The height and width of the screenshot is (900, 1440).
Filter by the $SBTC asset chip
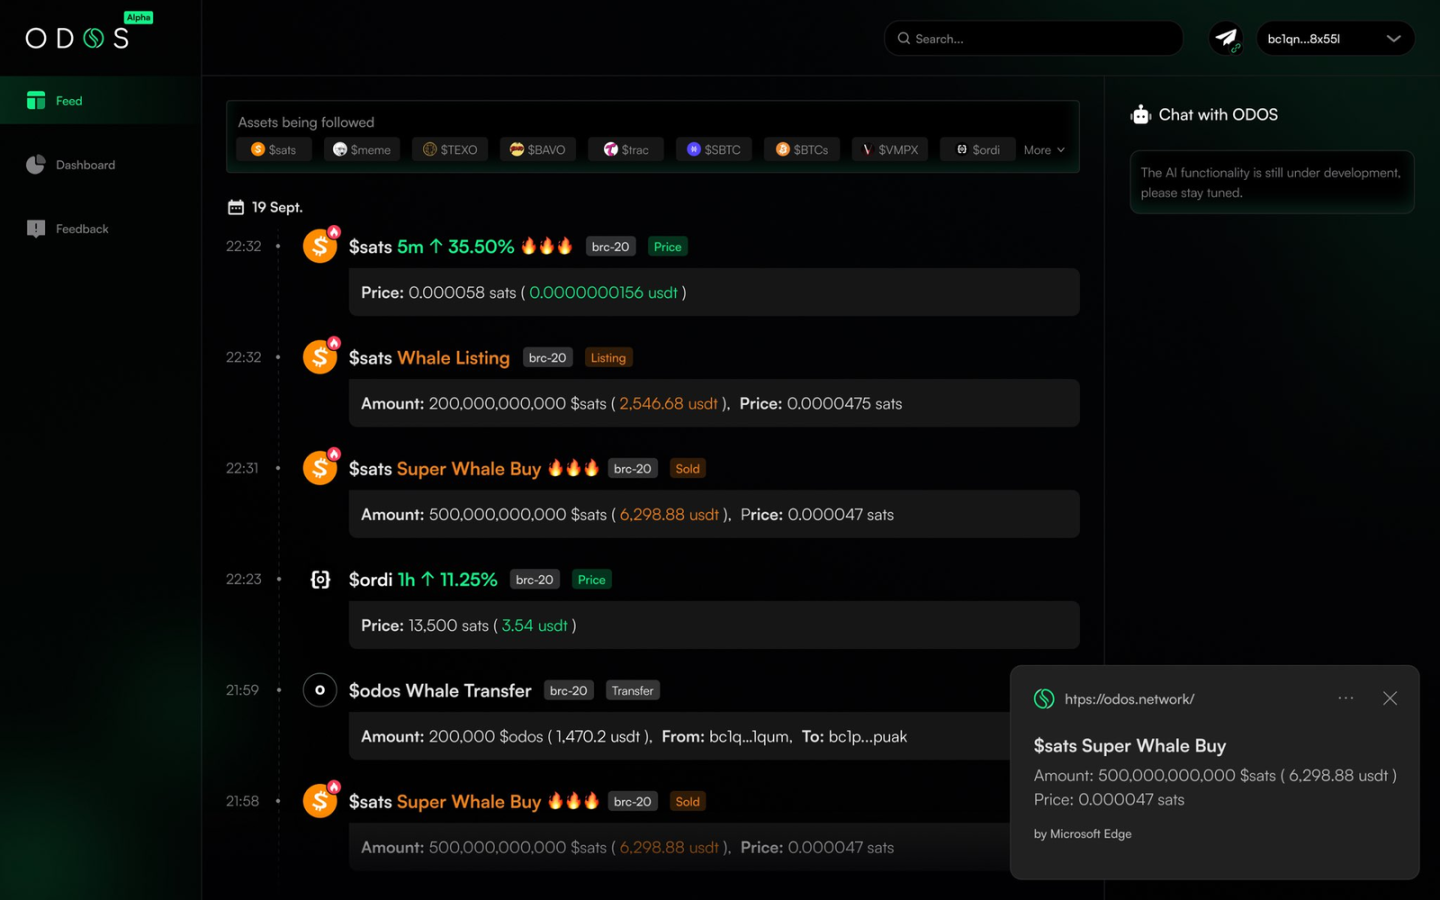click(x=714, y=150)
